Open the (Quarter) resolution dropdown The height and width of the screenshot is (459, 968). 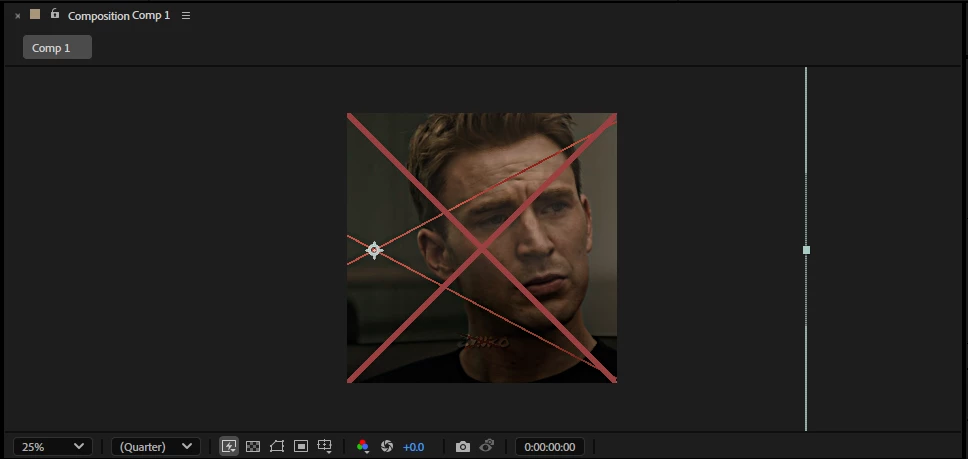click(156, 447)
